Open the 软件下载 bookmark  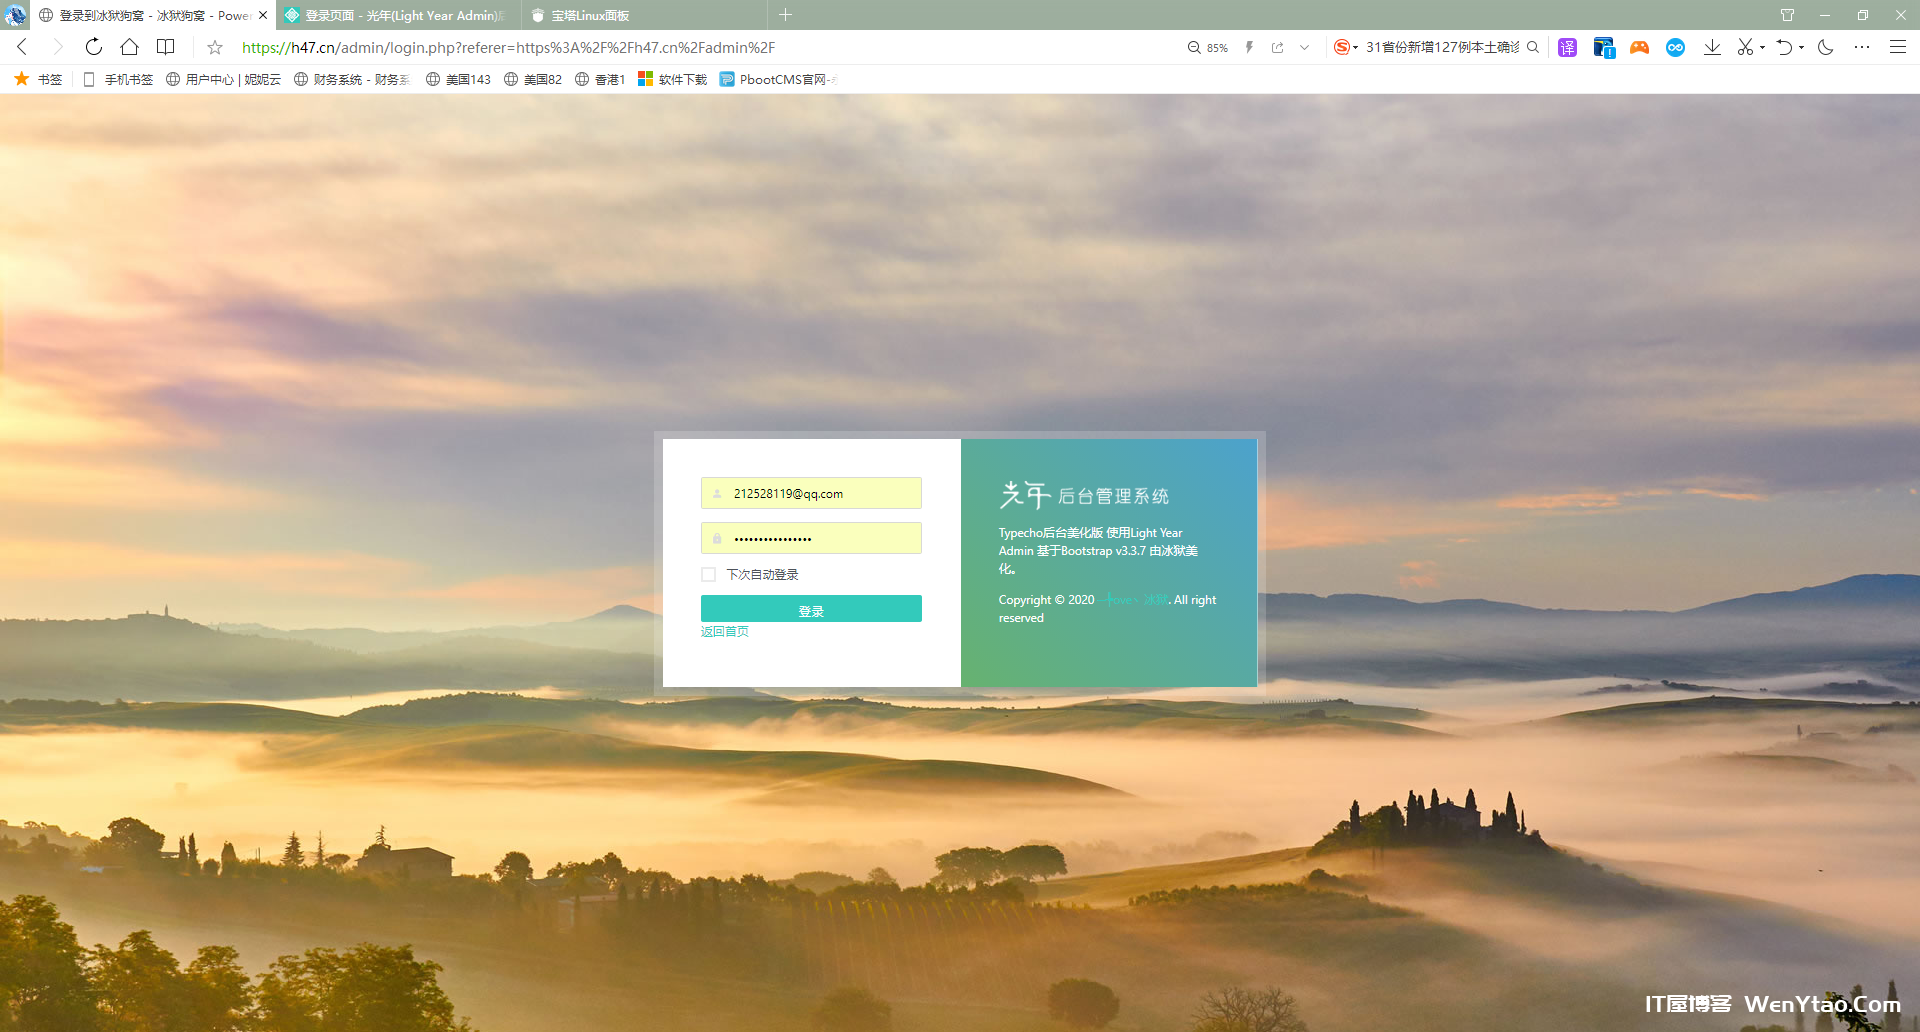coord(672,79)
